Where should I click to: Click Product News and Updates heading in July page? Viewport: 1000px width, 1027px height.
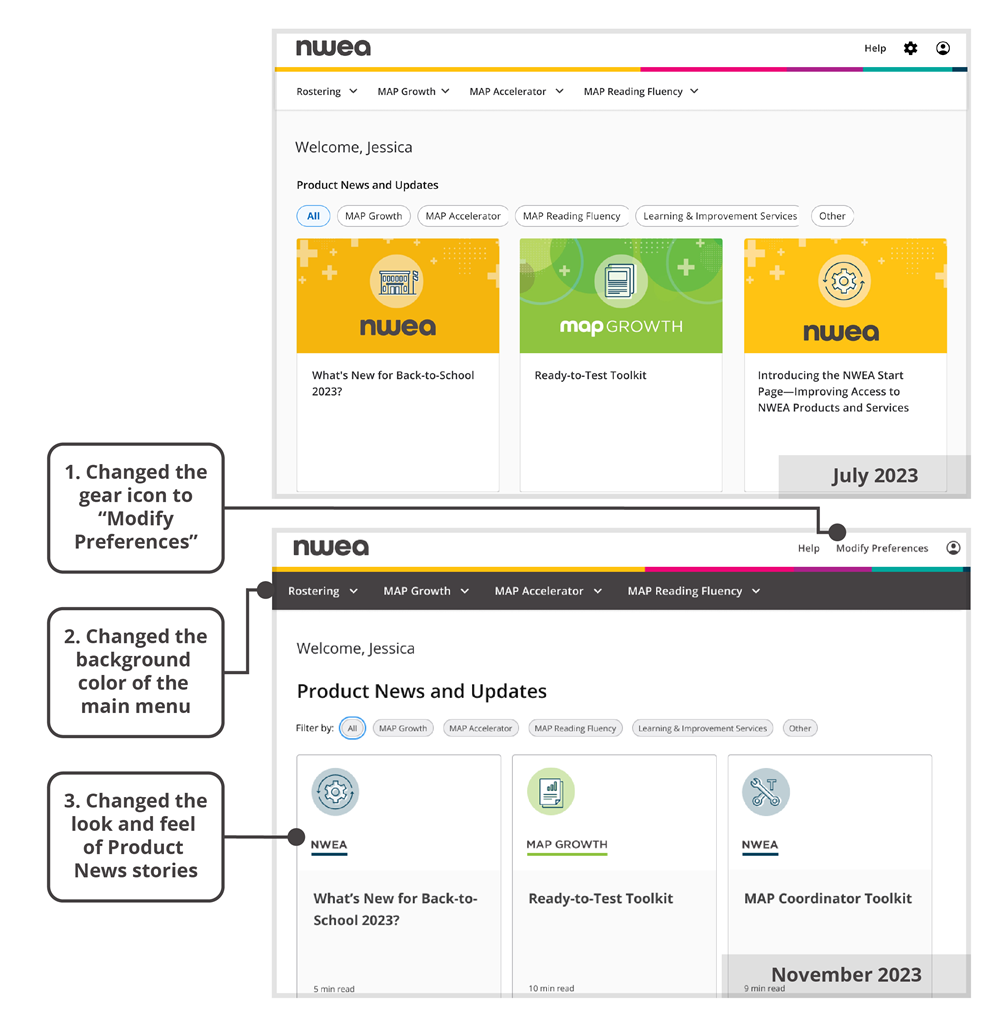tap(367, 185)
